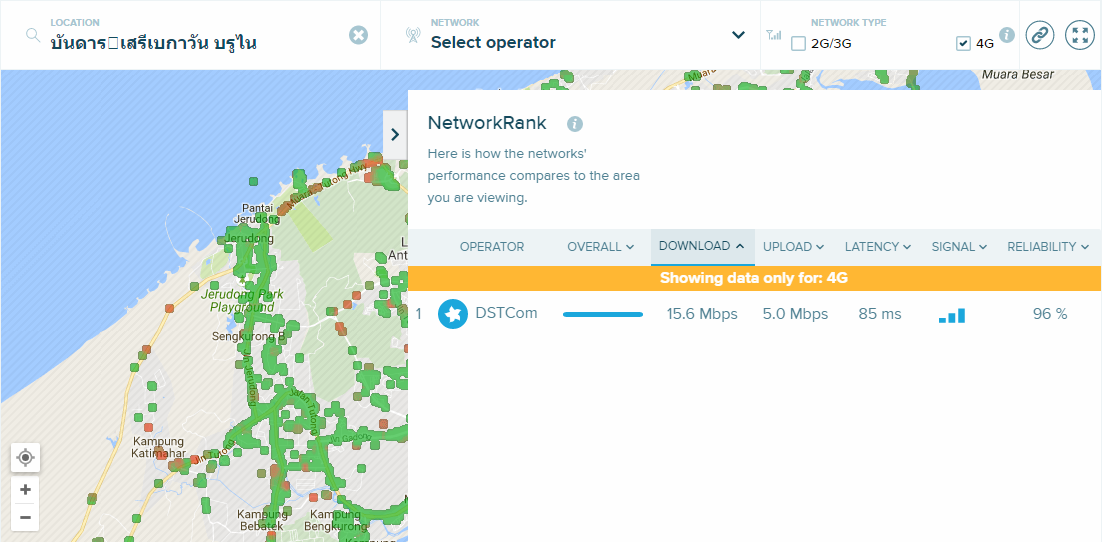Image resolution: width=1102 pixels, height=542 pixels.
Task: Sort by the Reliability column
Action: pyautogui.click(x=1049, y=247)
